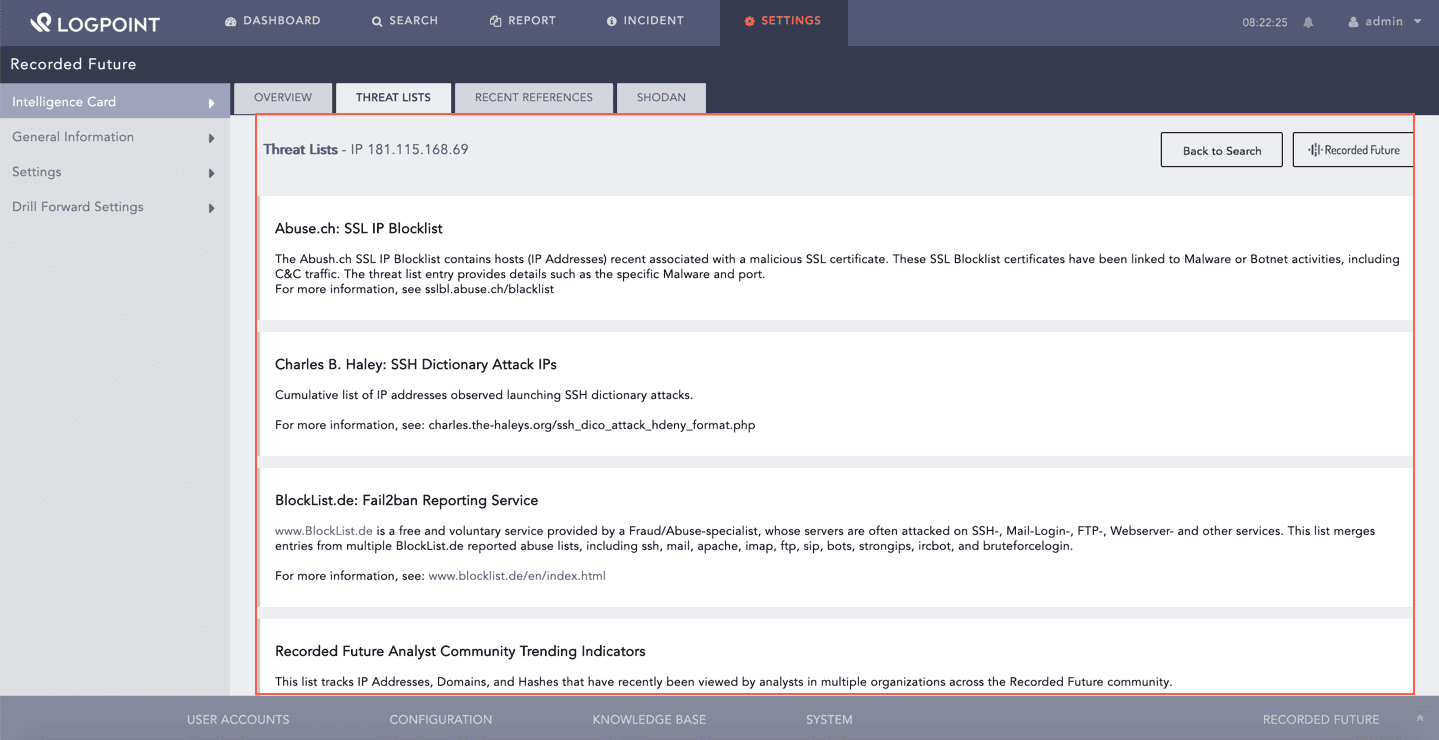Click the admin user avatar icon
The image size is (1439, 740).
(x=1353, y=20)
